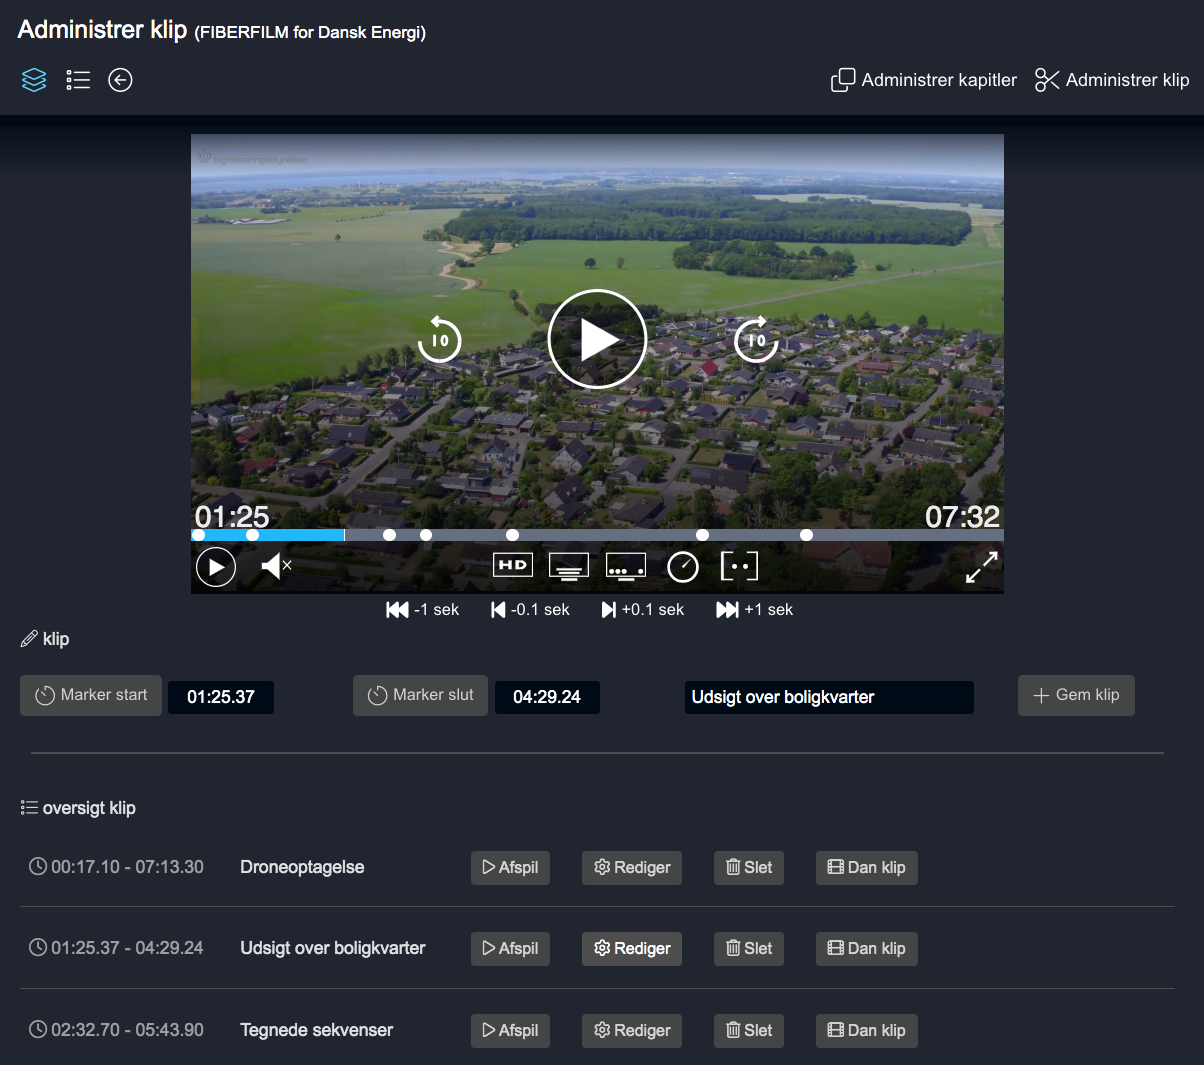Open the layers icon in top left
Image resolution: width=1204 pixels, height=1065 pixels.
[34, 79]
